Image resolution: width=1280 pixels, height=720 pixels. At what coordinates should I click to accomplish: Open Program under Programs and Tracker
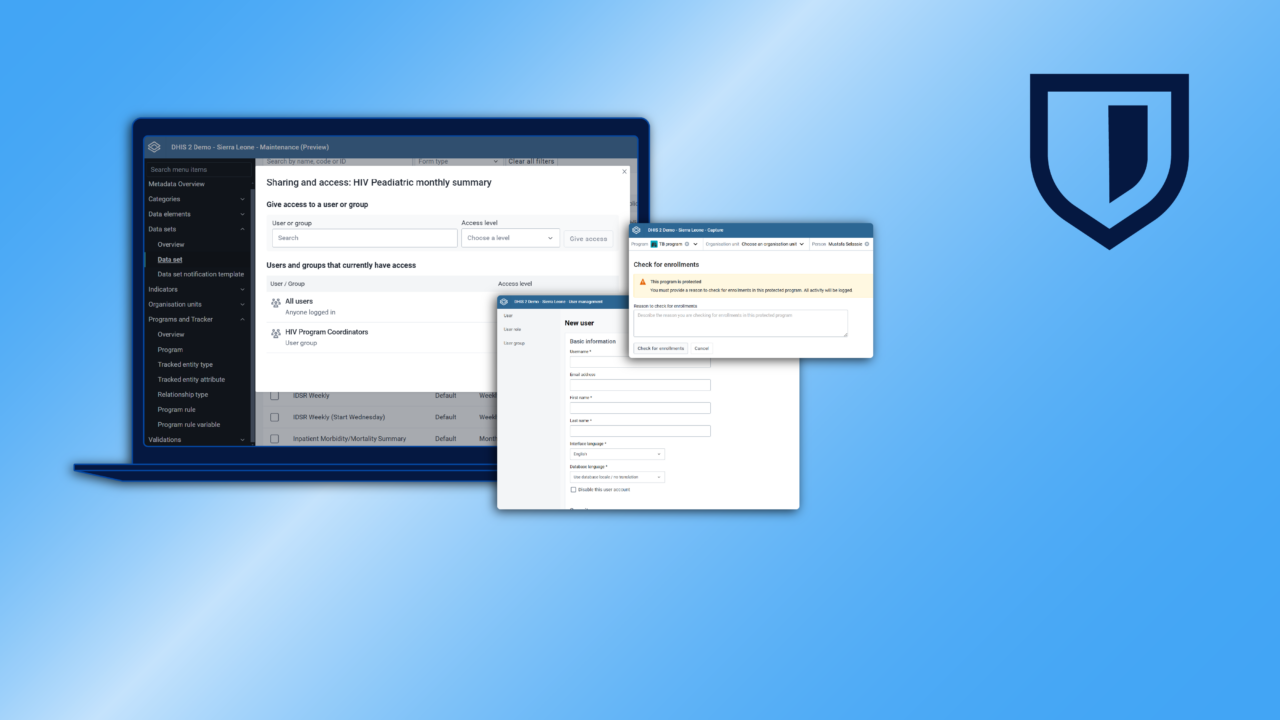[170, 349]
